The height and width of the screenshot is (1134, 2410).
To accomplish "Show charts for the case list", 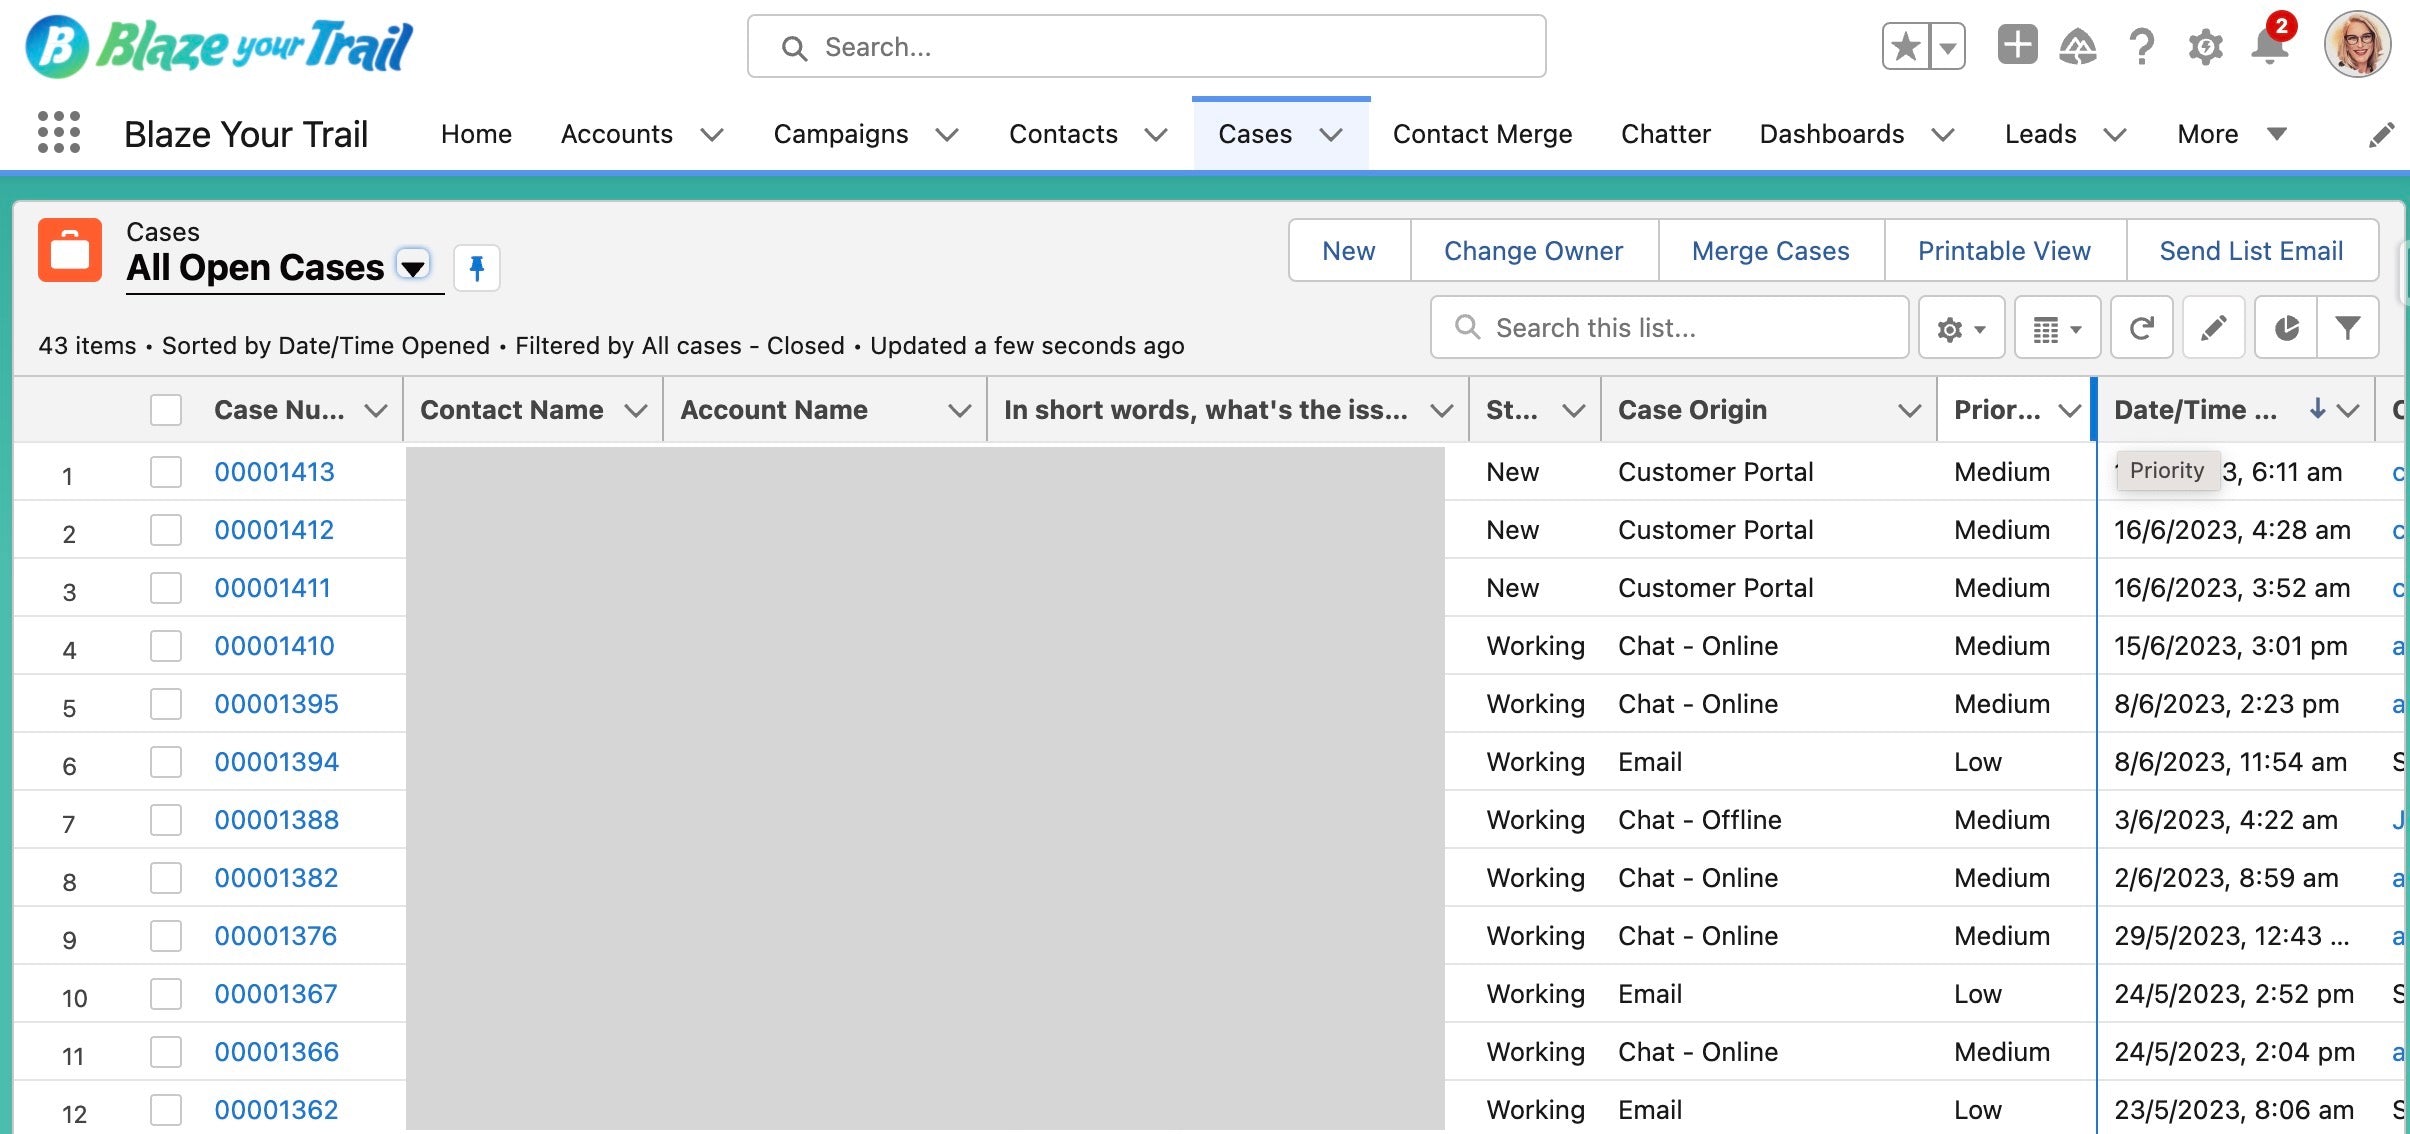I will (2287, 327).
